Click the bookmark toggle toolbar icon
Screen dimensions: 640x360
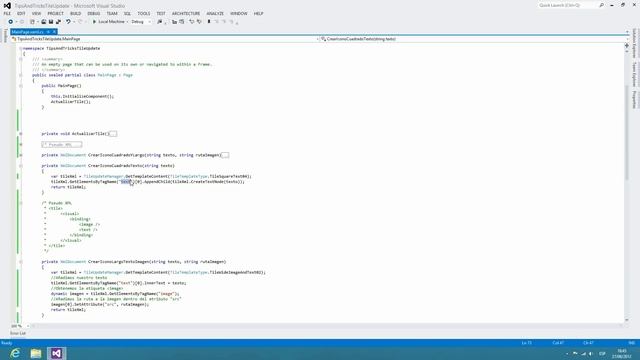coord(209,22)
